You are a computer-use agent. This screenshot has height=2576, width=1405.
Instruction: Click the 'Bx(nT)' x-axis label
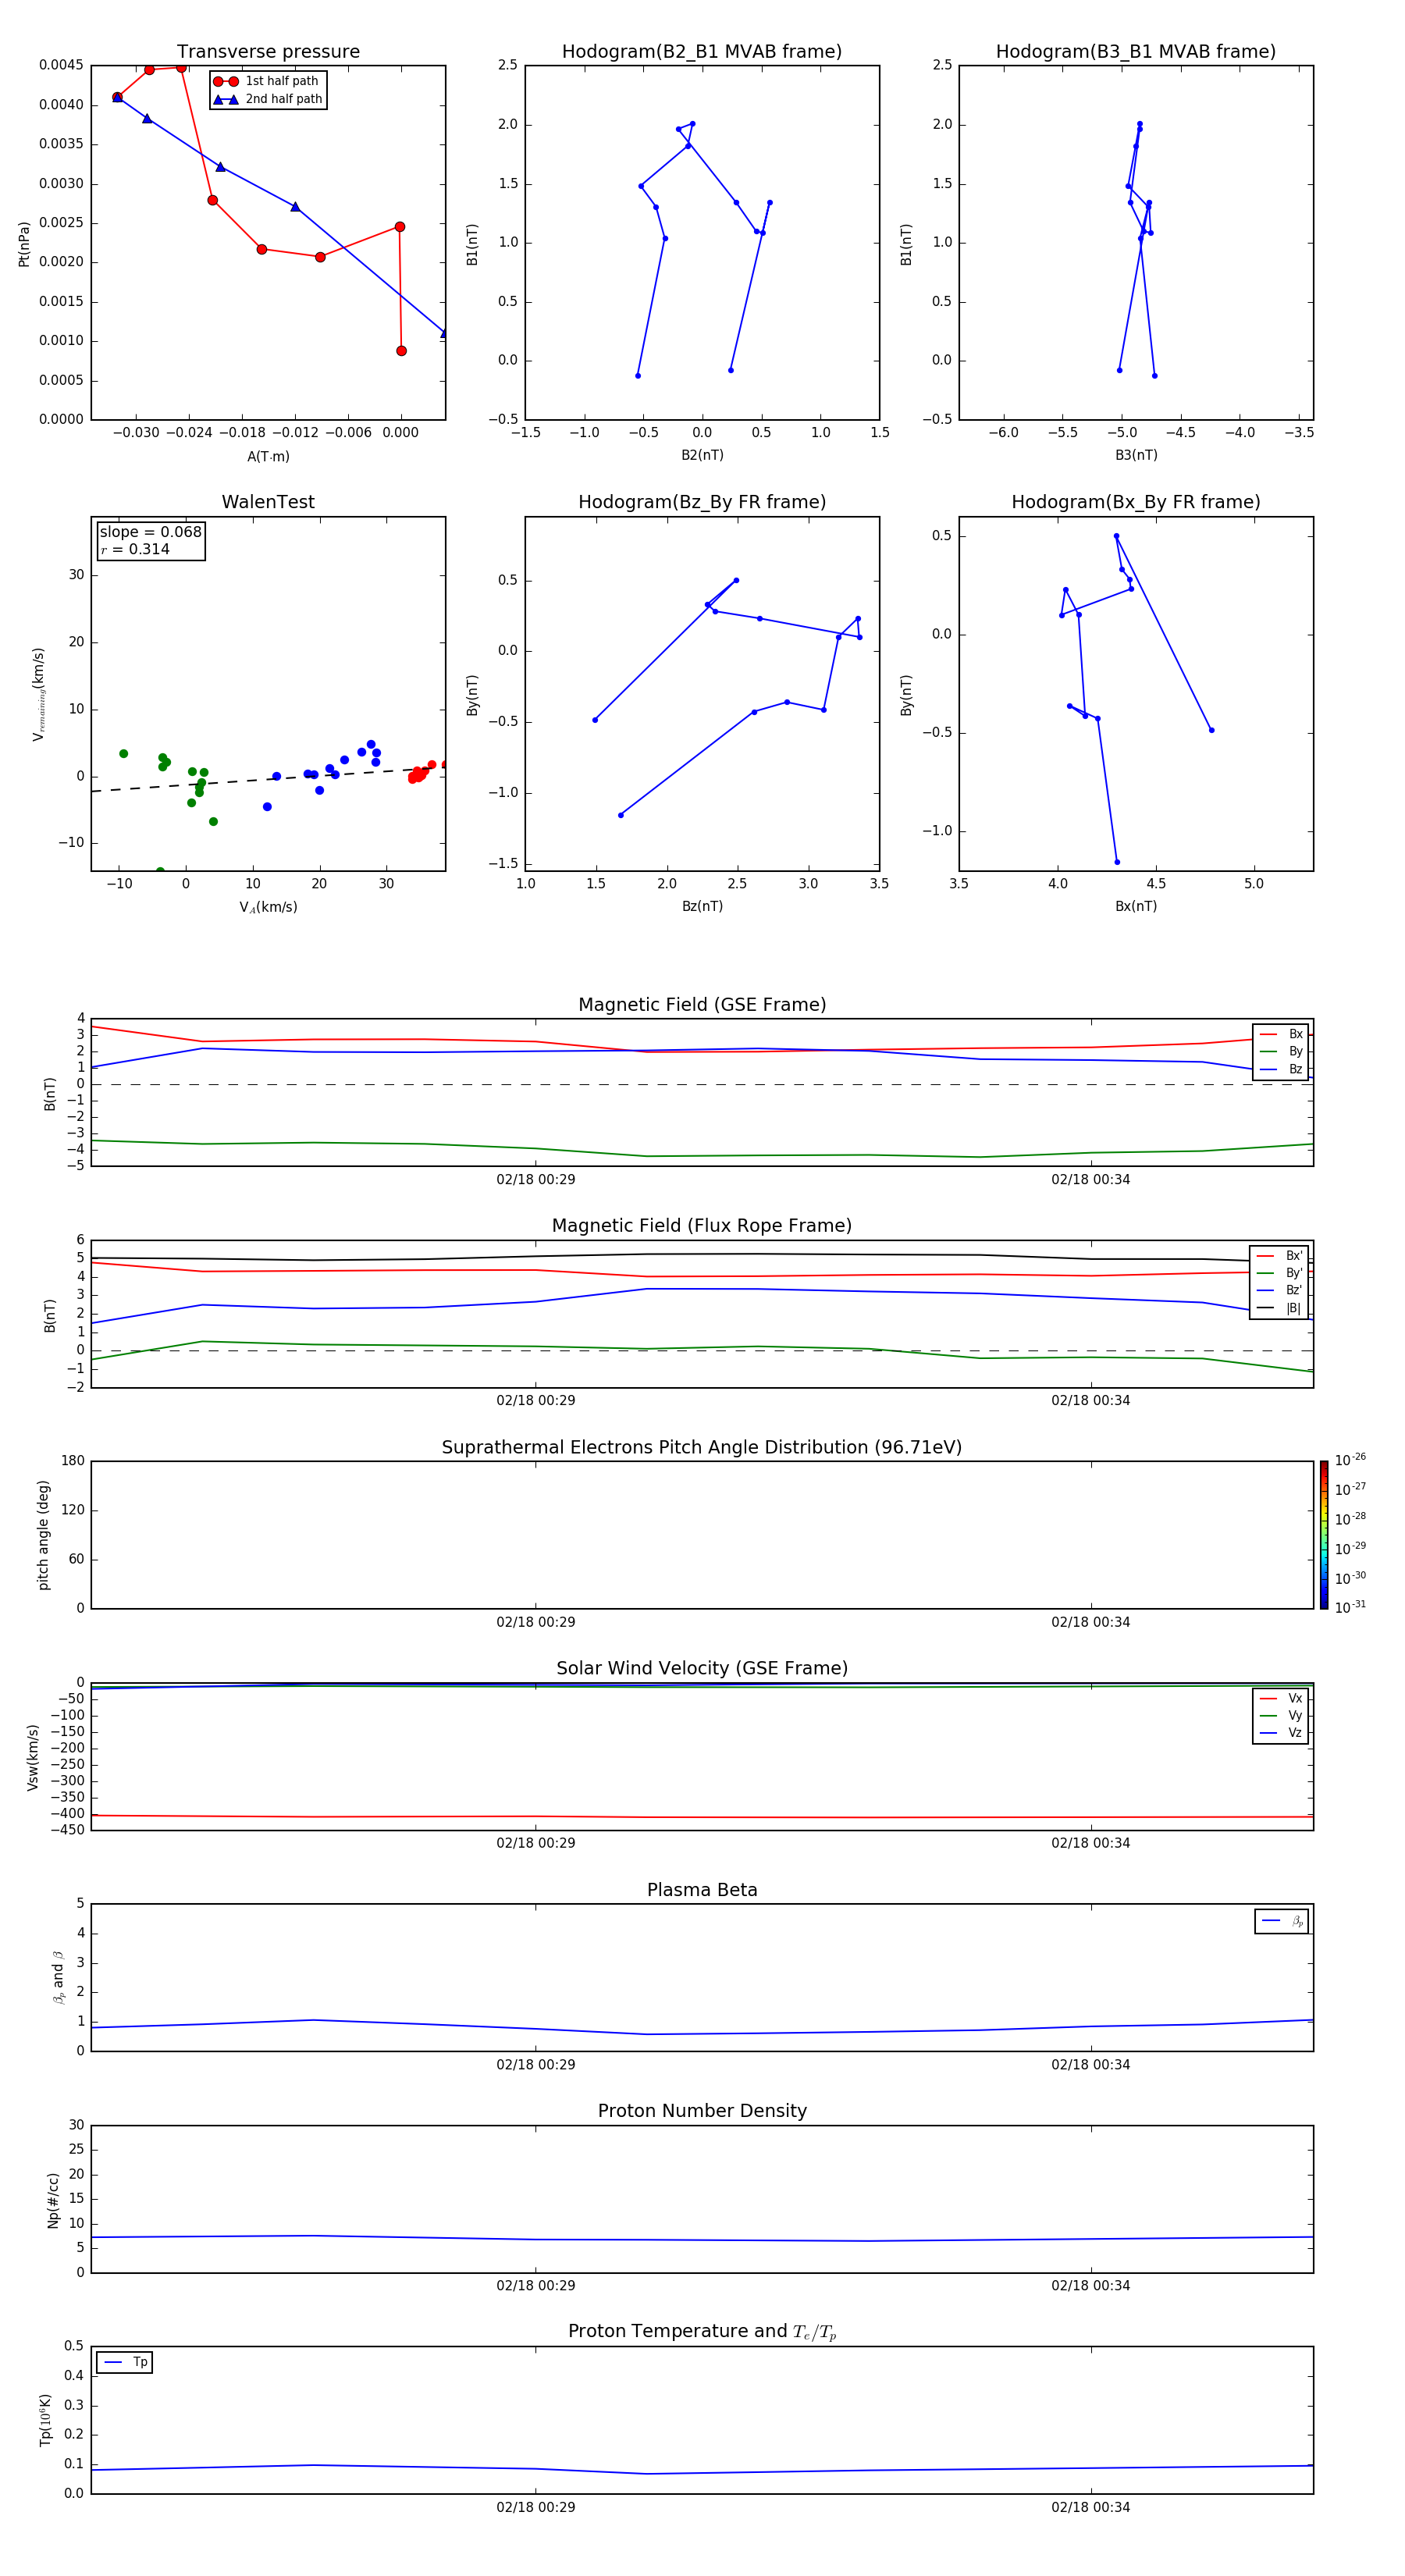coord(1136,906)
